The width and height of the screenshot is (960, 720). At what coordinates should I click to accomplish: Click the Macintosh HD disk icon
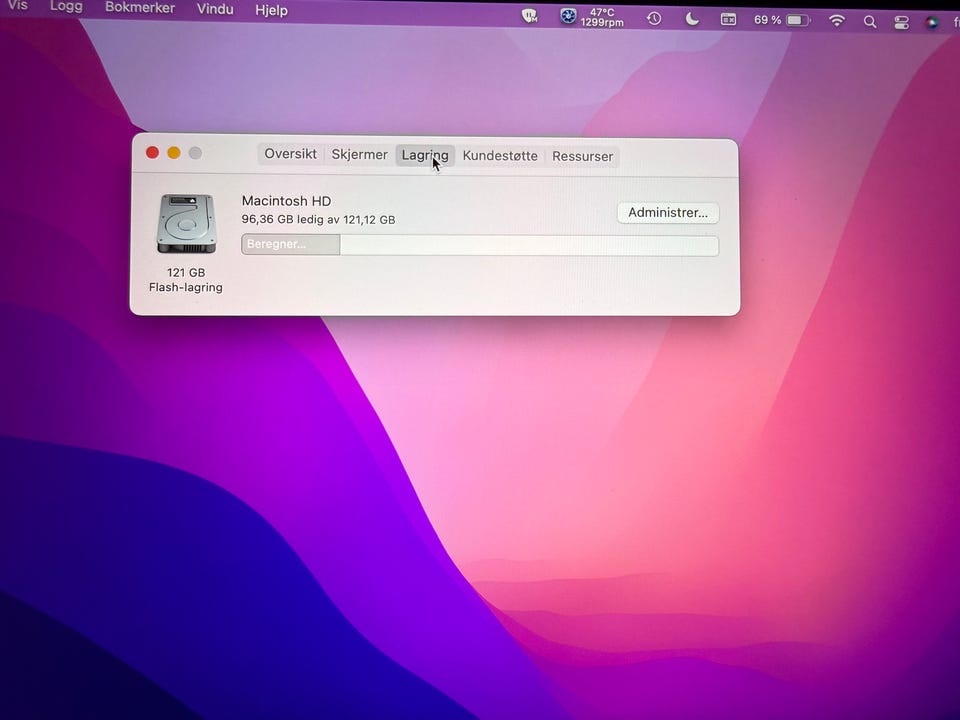click(x=186, y=225)
